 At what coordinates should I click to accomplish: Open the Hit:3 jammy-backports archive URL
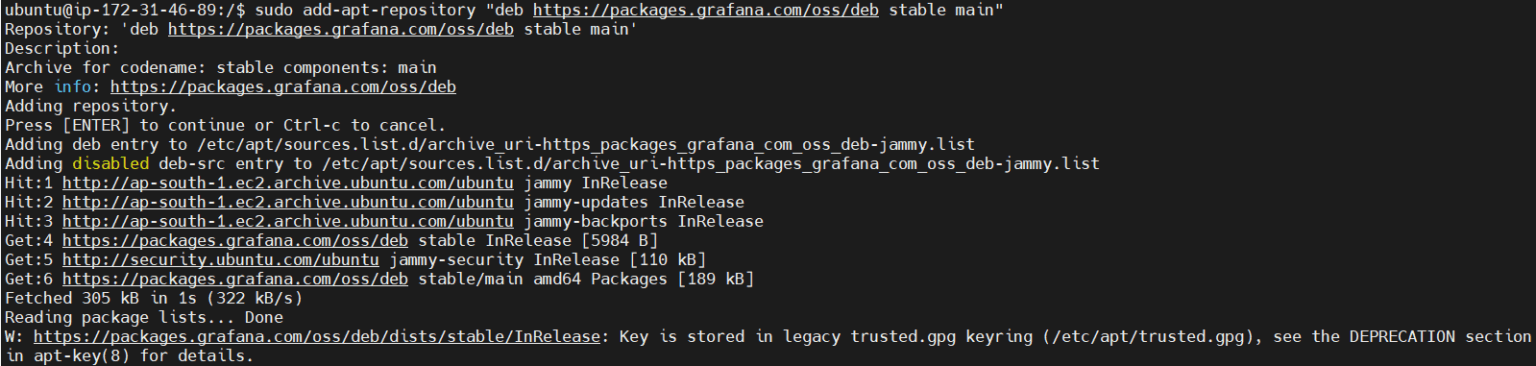(x=288, y=221)
